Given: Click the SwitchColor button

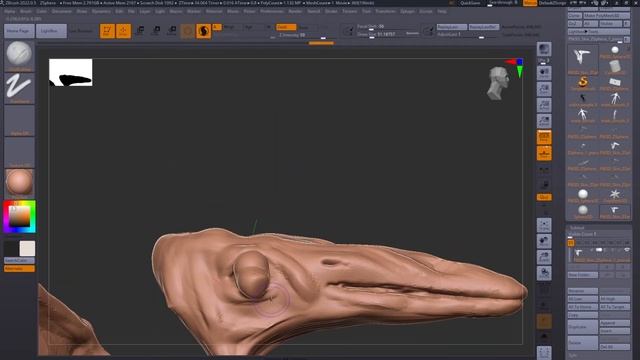Looking at the screenshot, I should (x=19, y=260).
